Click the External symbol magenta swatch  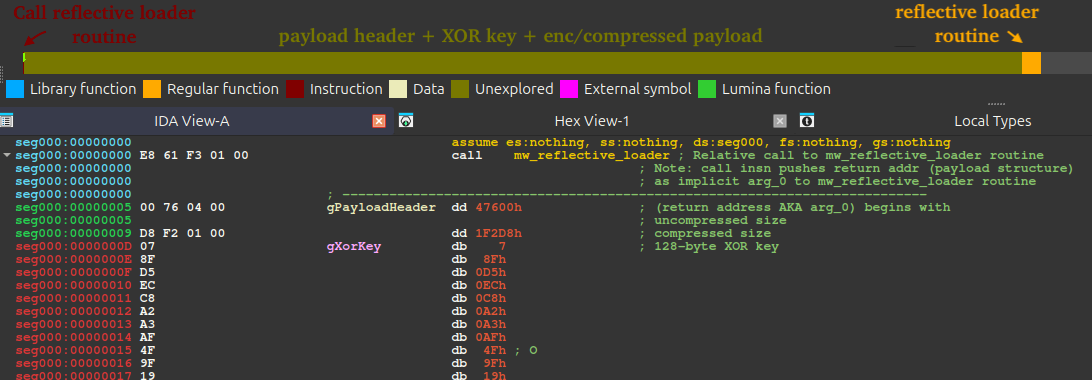click(569, 89)
